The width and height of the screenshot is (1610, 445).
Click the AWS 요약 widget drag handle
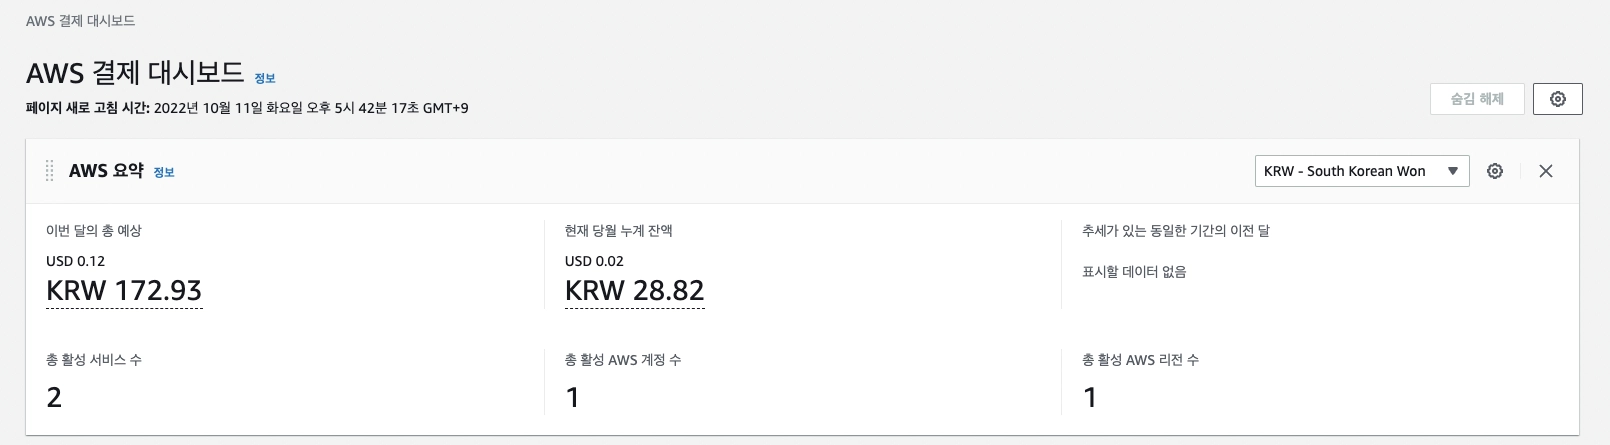(x=50, y=171)
